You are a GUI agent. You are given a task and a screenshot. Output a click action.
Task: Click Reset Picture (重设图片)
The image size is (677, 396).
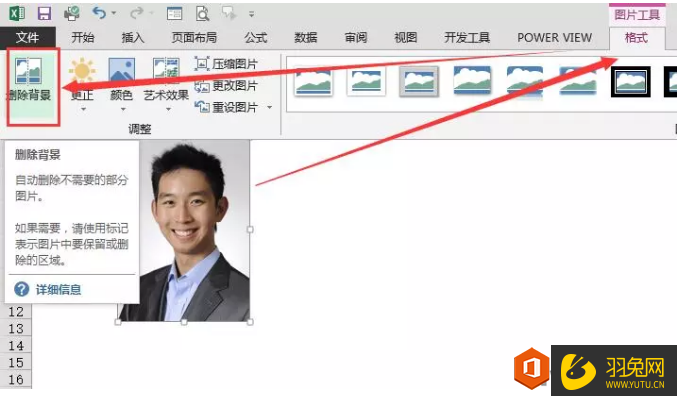coord(226,107)
